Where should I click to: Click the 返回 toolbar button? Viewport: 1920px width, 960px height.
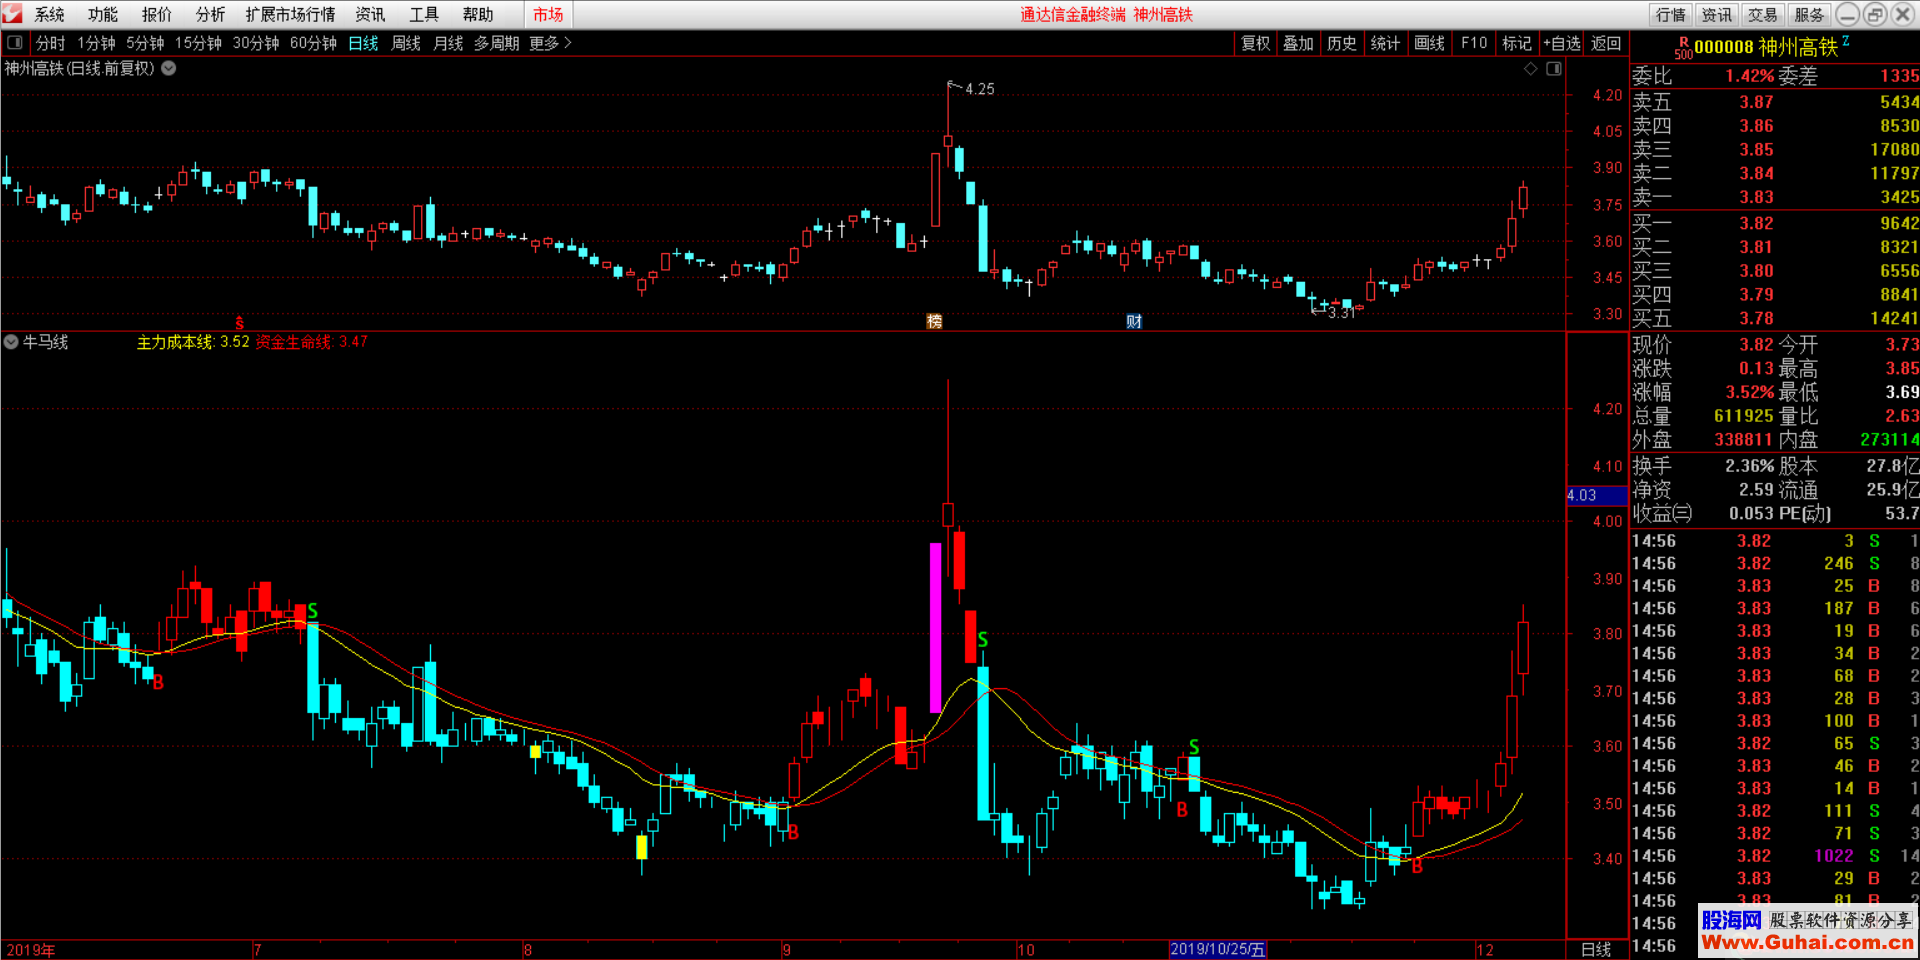[x=1606, y=43]
